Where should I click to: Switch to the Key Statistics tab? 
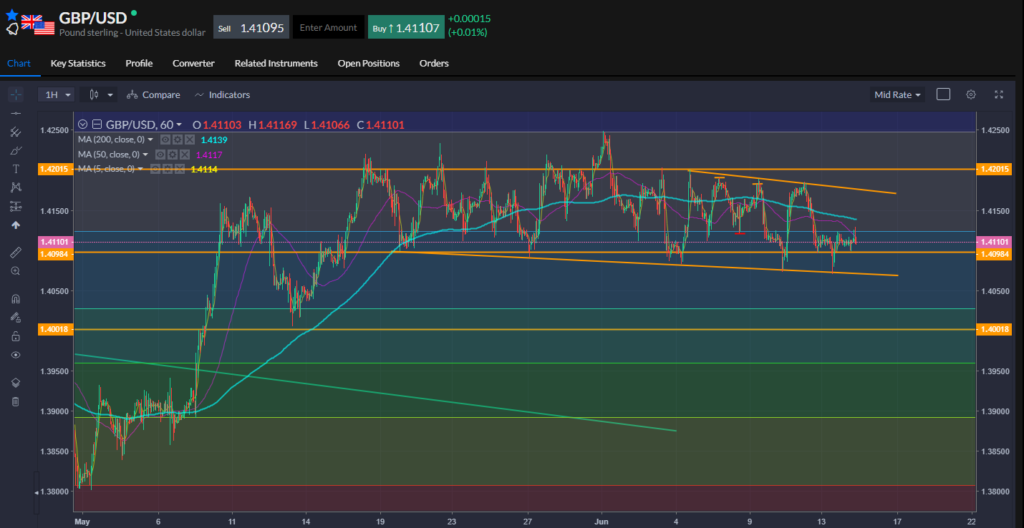[x=78, y=63]
